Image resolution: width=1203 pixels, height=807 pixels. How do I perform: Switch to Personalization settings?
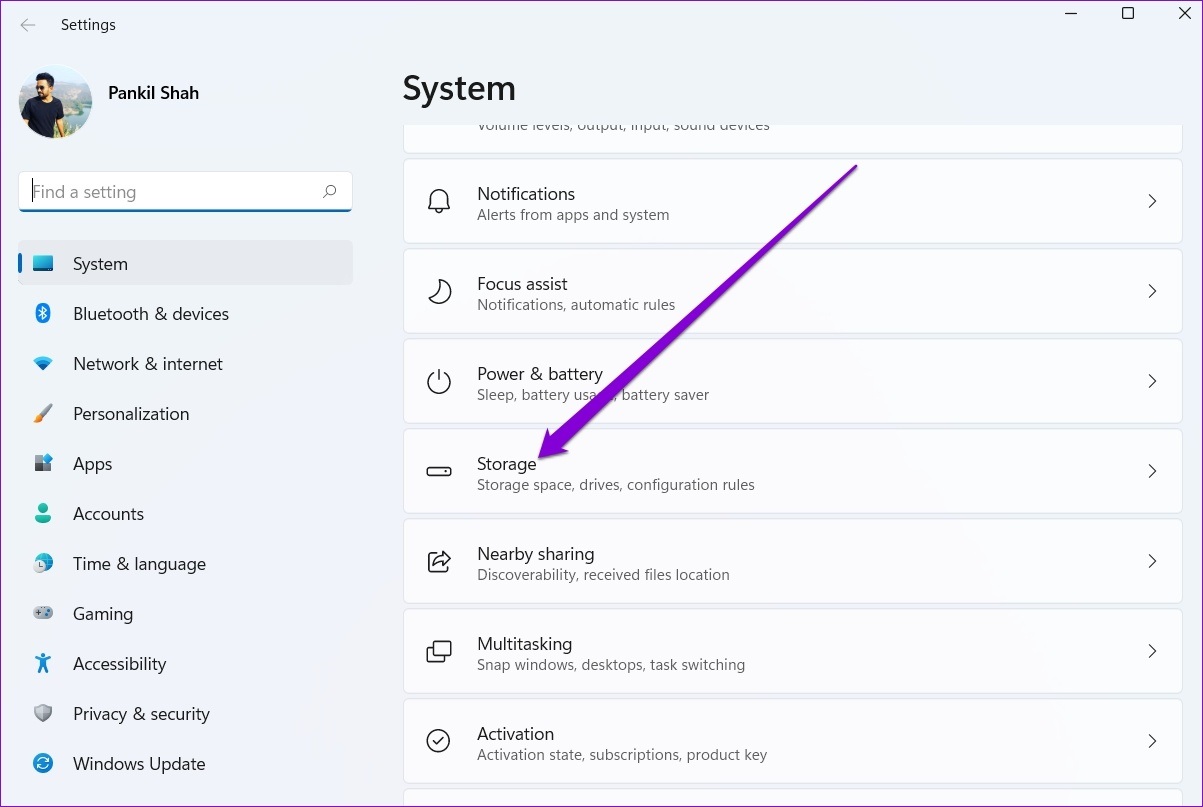pos(185,414)
